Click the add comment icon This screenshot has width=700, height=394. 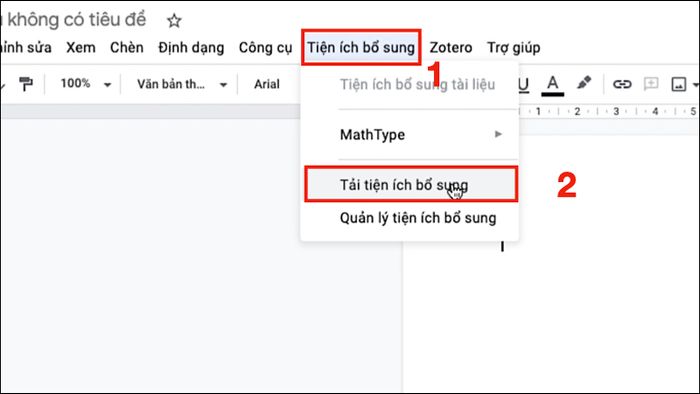(651, 83)
